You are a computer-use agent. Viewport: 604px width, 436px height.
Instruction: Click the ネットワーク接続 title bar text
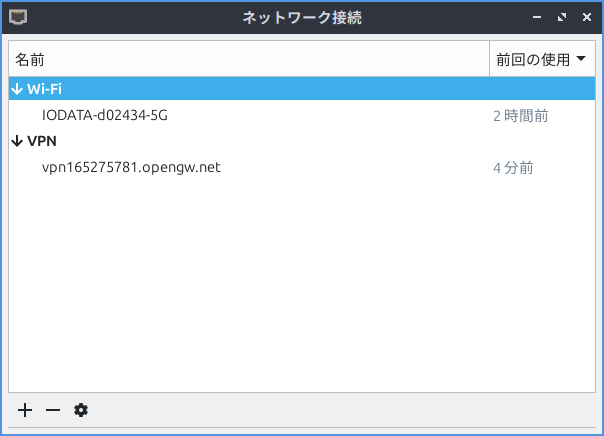[x=300, y=18]
